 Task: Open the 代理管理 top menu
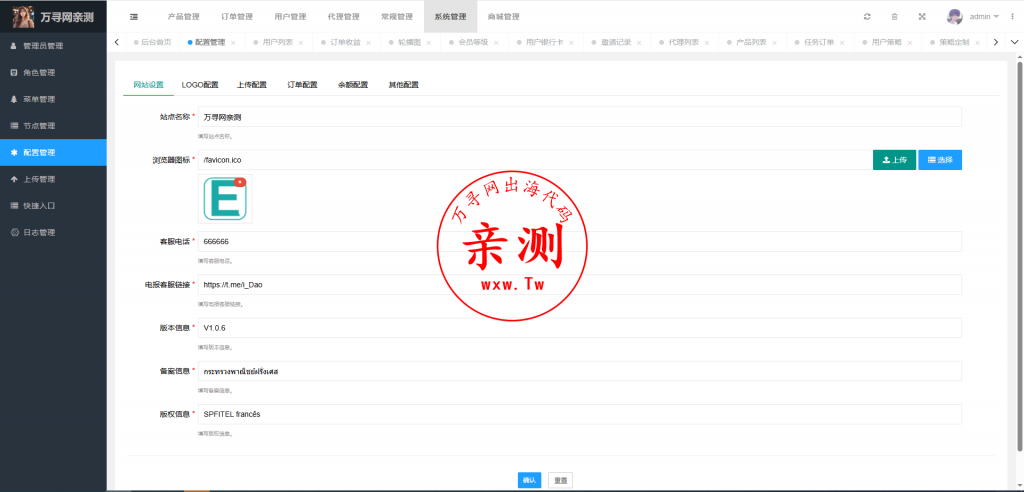coord(344,16)
